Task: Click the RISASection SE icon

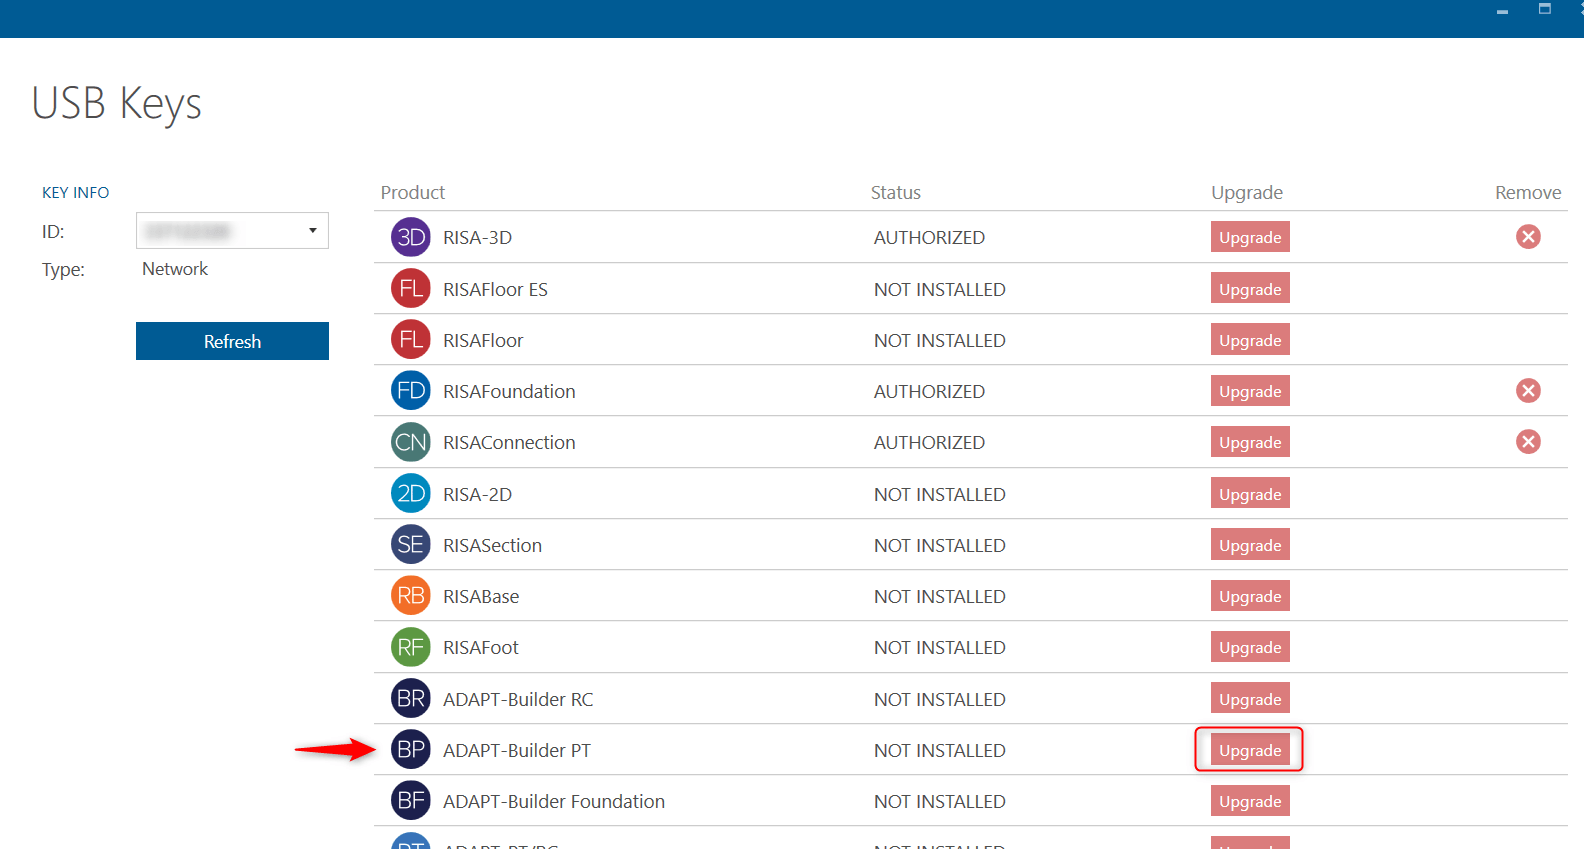Action: pos(410,545)
